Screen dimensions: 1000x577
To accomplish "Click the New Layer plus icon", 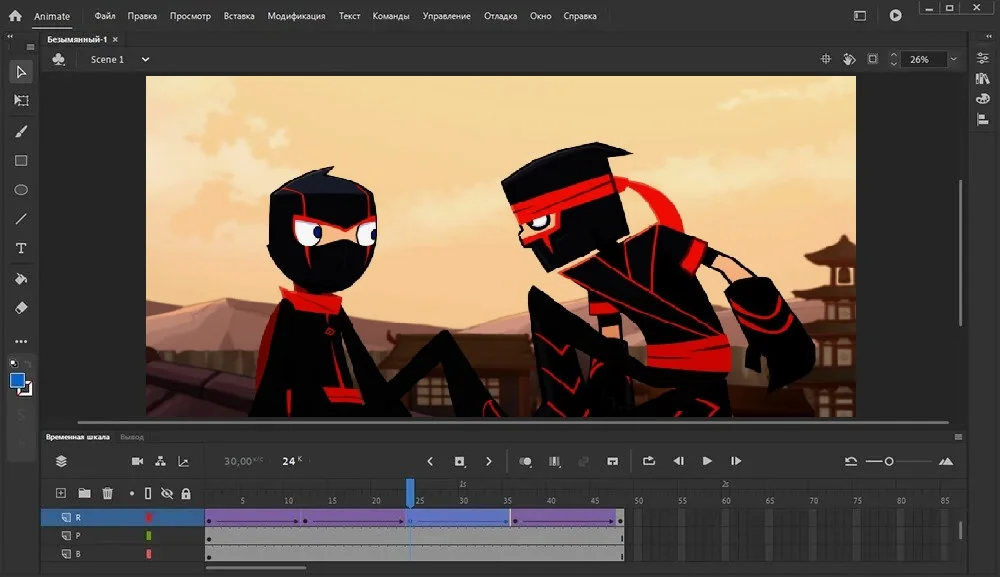I will click(x=61, y=493).
